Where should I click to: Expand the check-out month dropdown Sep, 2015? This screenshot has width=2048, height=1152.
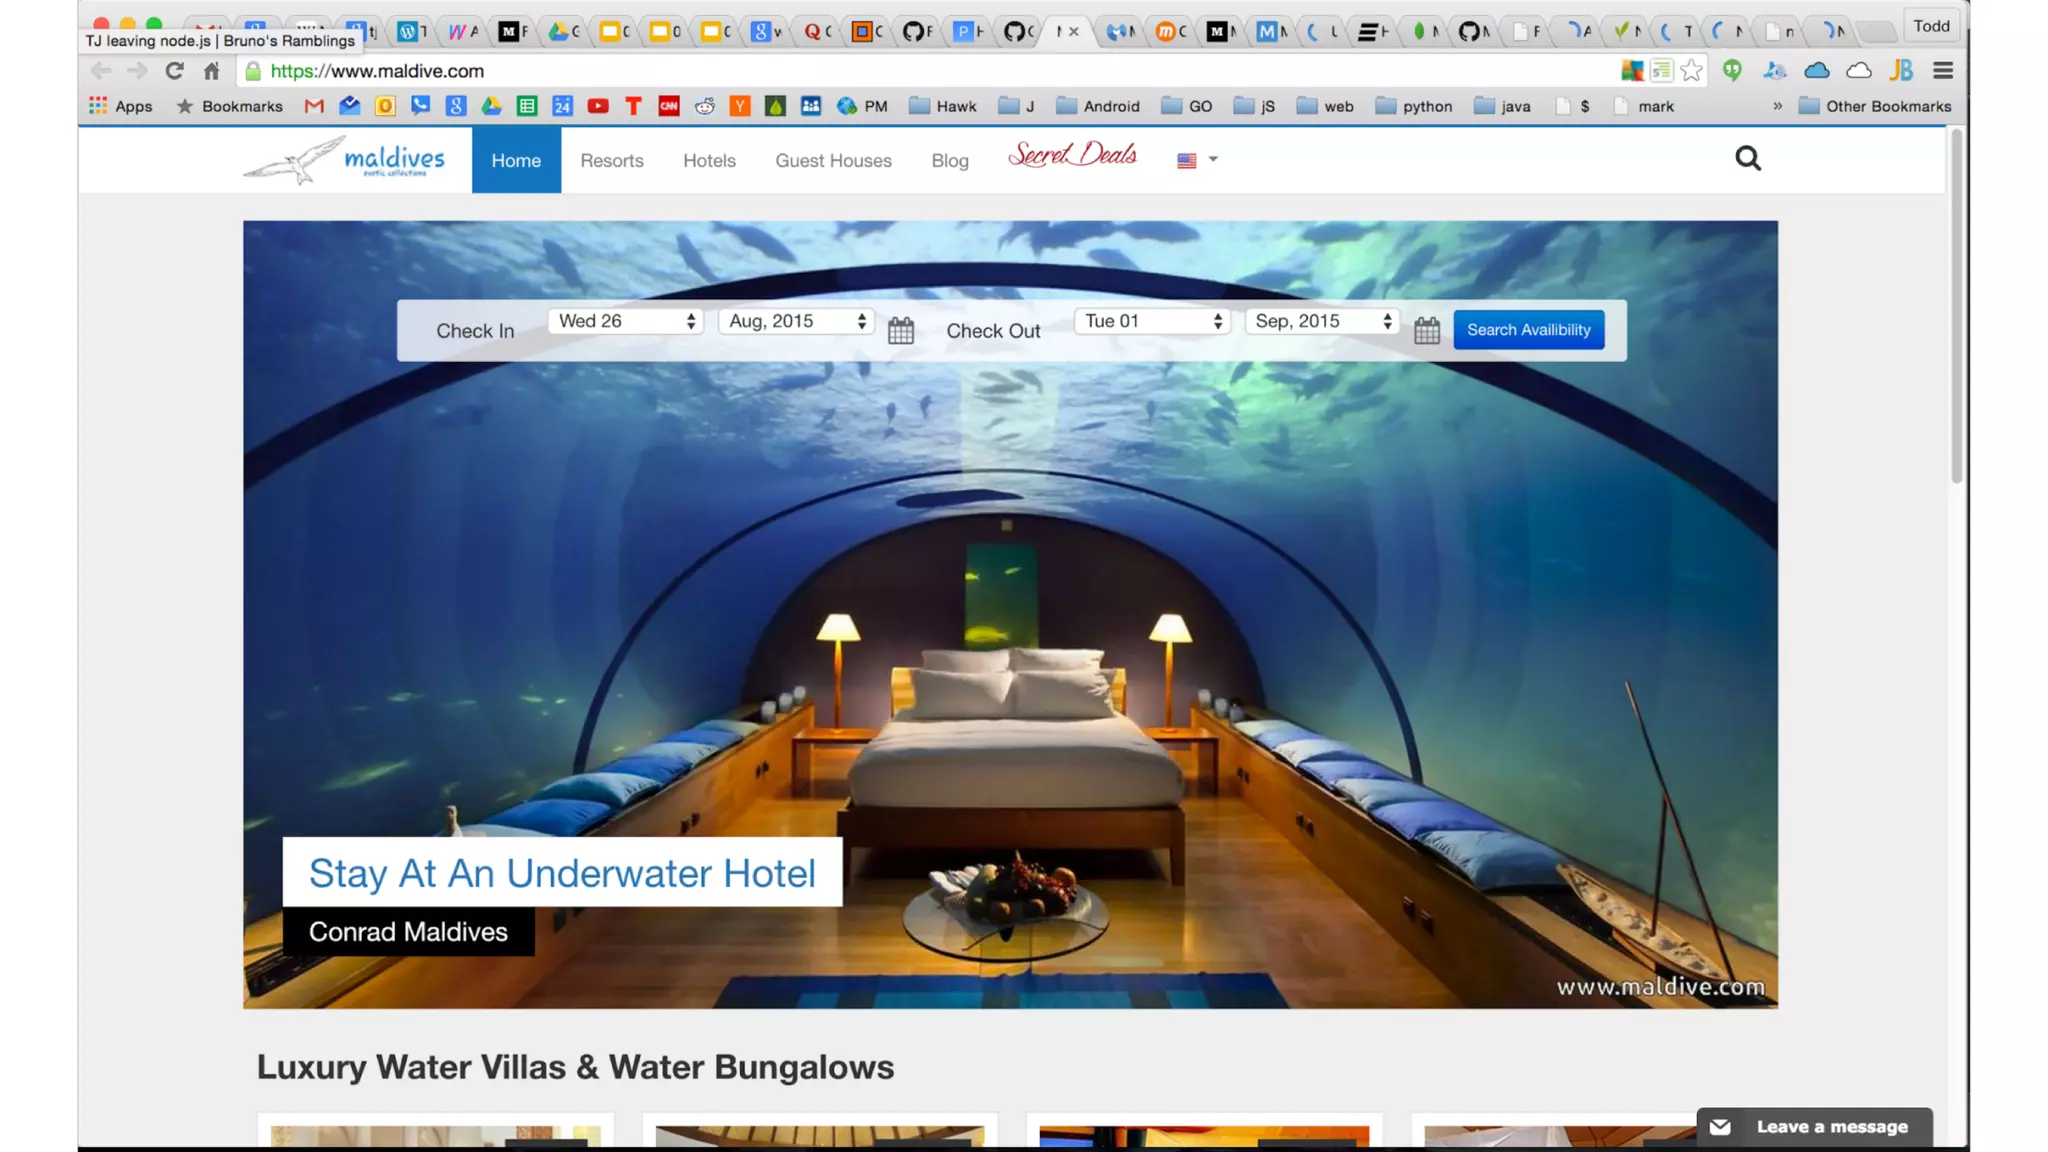point(1322,321)
